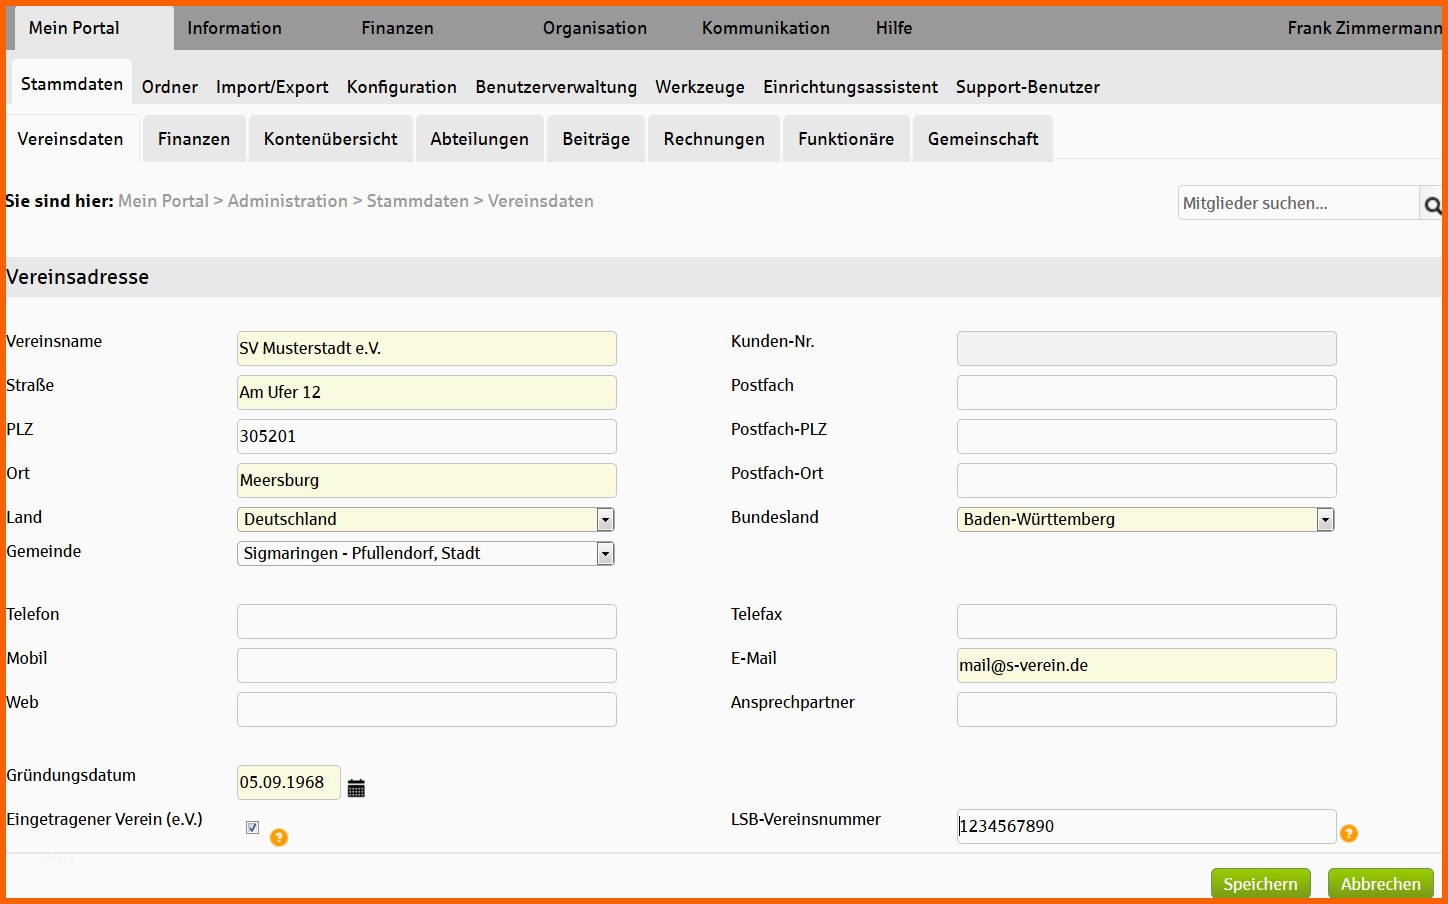Screen dimensions: 1448x904
Task: Click the E-Mail field with mail@s-verein.de
Action: tap(1147, 665)
